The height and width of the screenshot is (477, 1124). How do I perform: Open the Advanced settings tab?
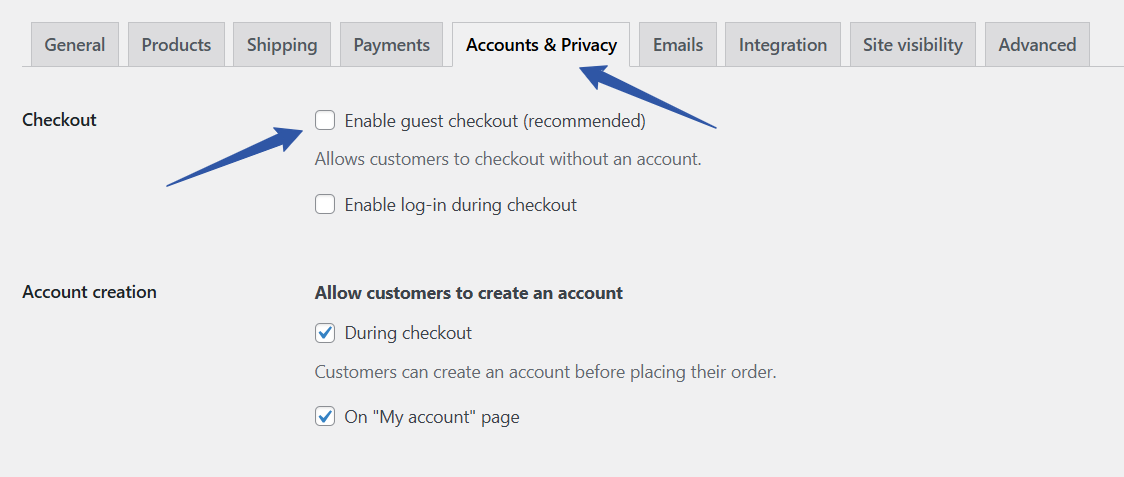(1037, 45)
